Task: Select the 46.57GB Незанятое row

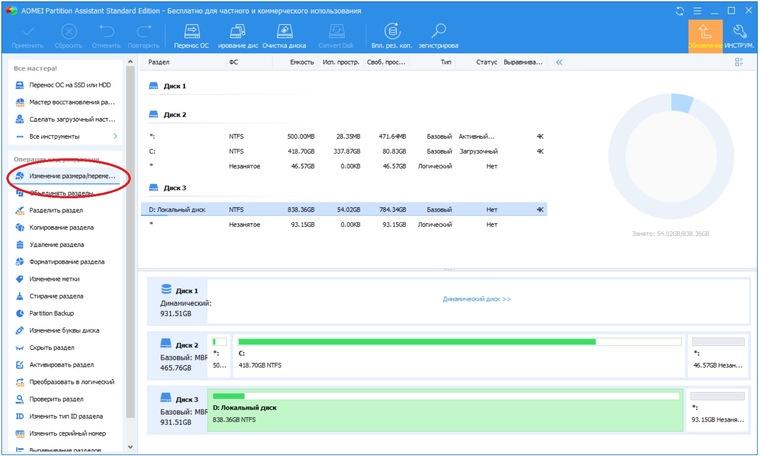Action: tap(344, 166)
